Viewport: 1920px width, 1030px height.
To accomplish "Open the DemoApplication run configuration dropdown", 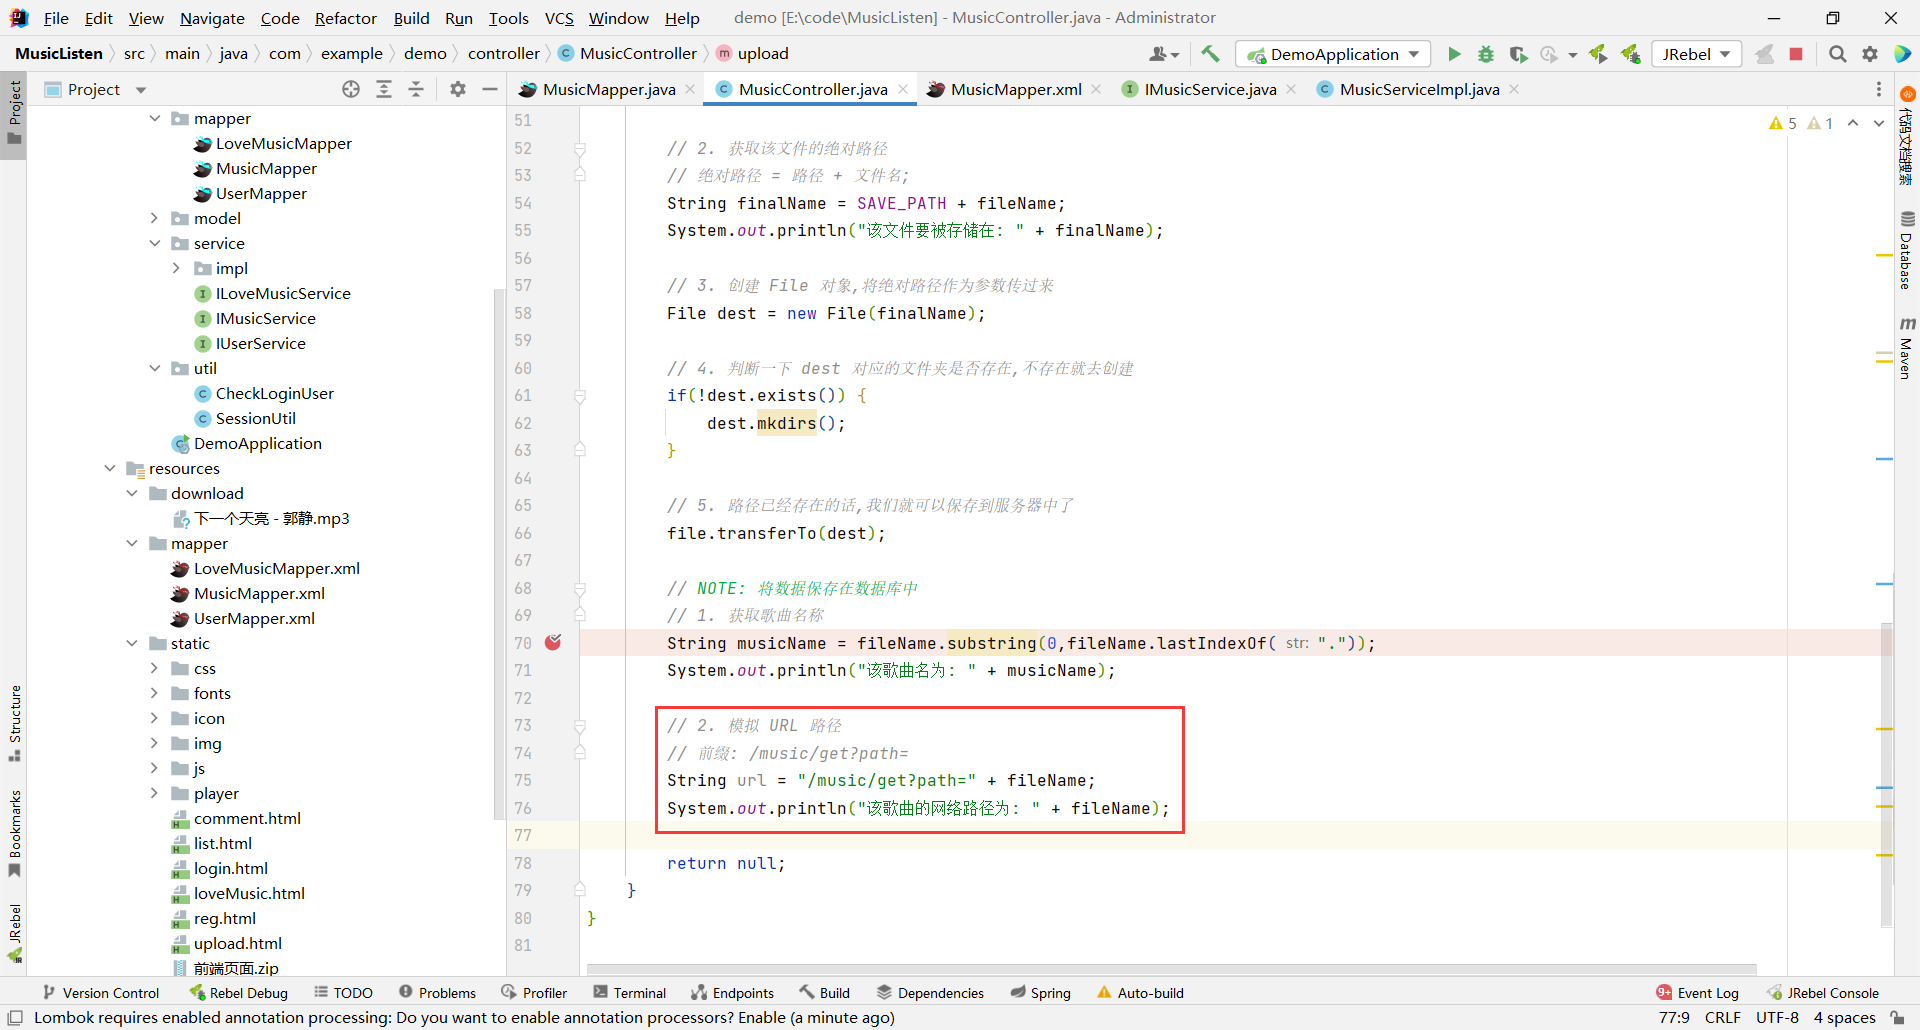I will [x=1334, y=54].
